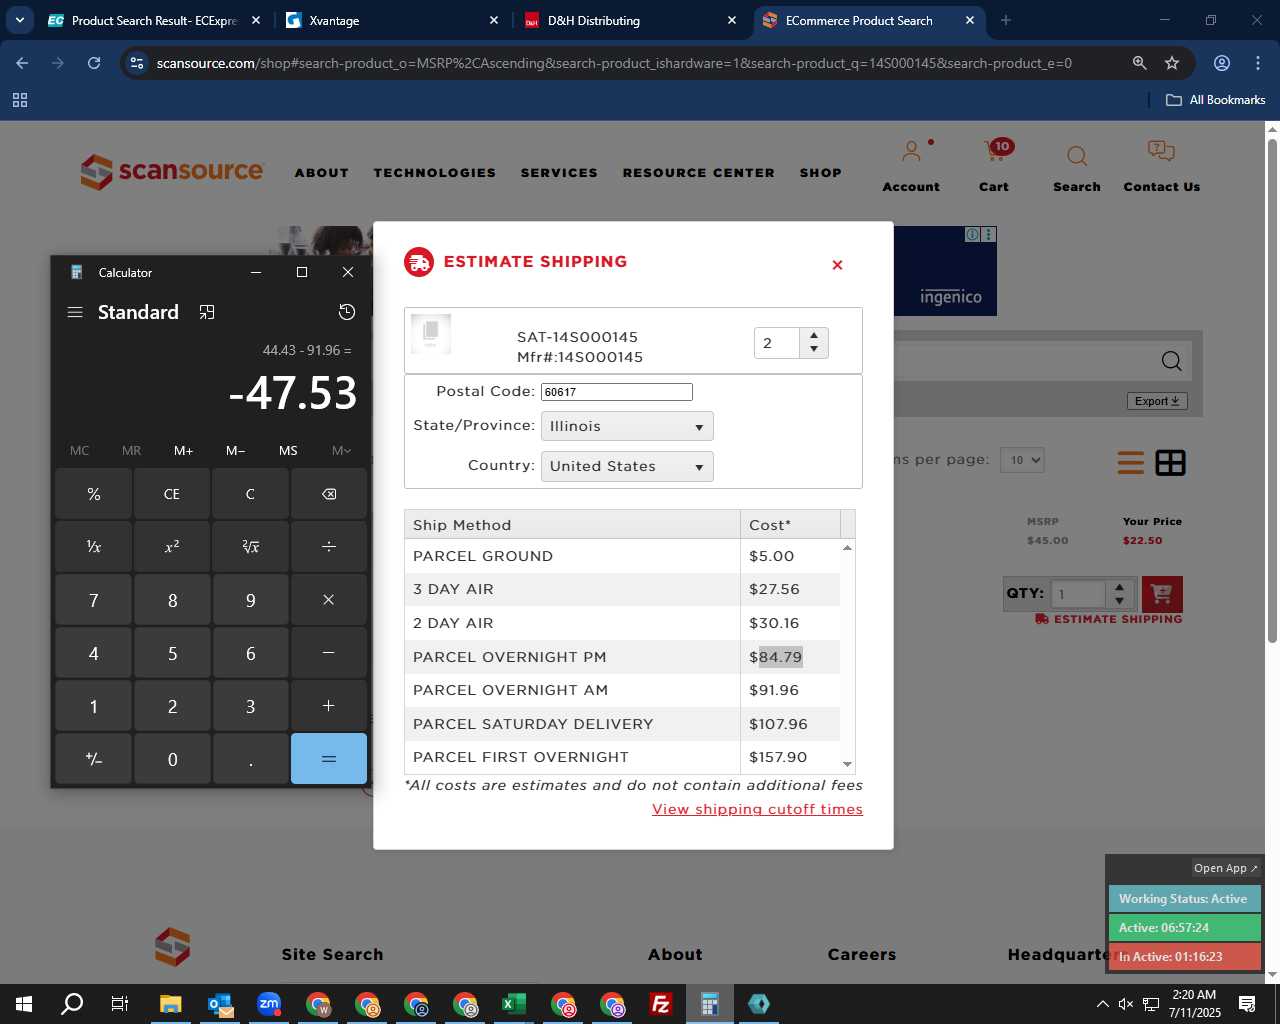Click Calculator square root key
Viewport: 1280px width, 1024px height.
coord(250,547)
